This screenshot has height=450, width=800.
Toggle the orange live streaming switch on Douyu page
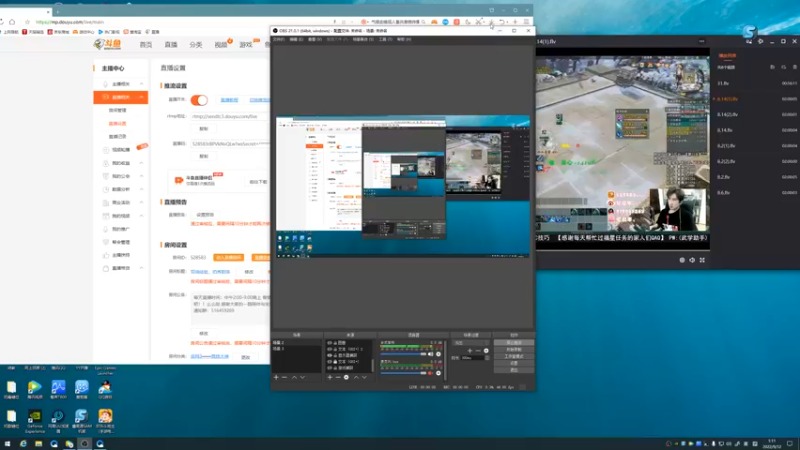tap(199, 100)
